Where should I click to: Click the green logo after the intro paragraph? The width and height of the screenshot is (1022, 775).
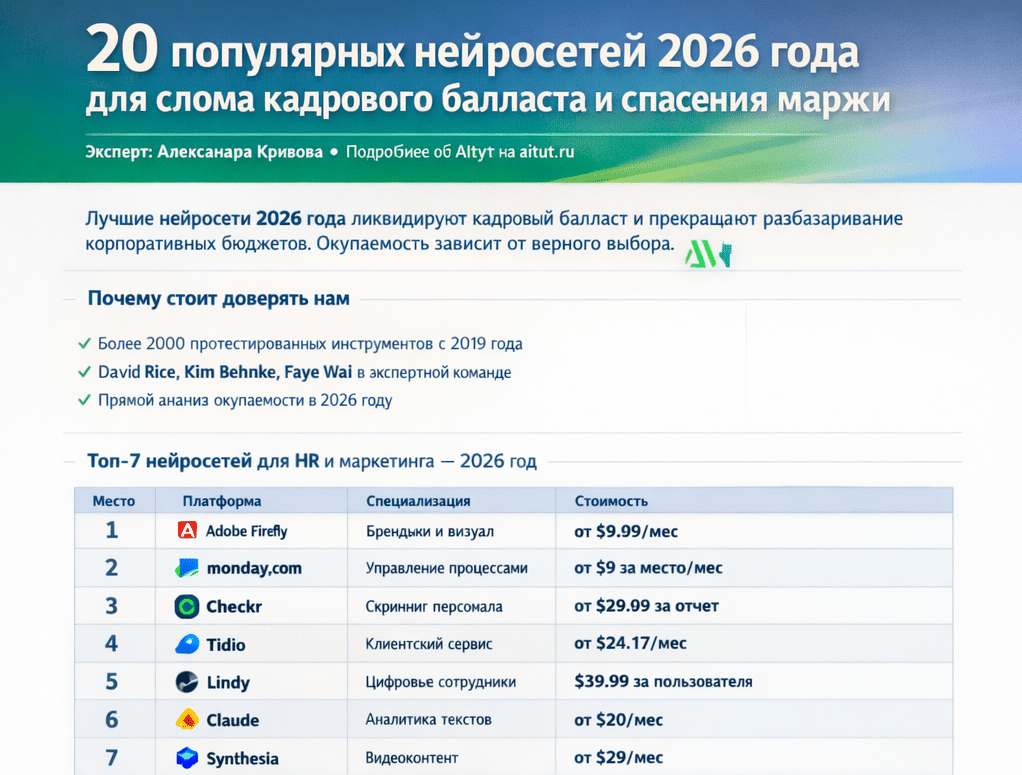point(708,256)
